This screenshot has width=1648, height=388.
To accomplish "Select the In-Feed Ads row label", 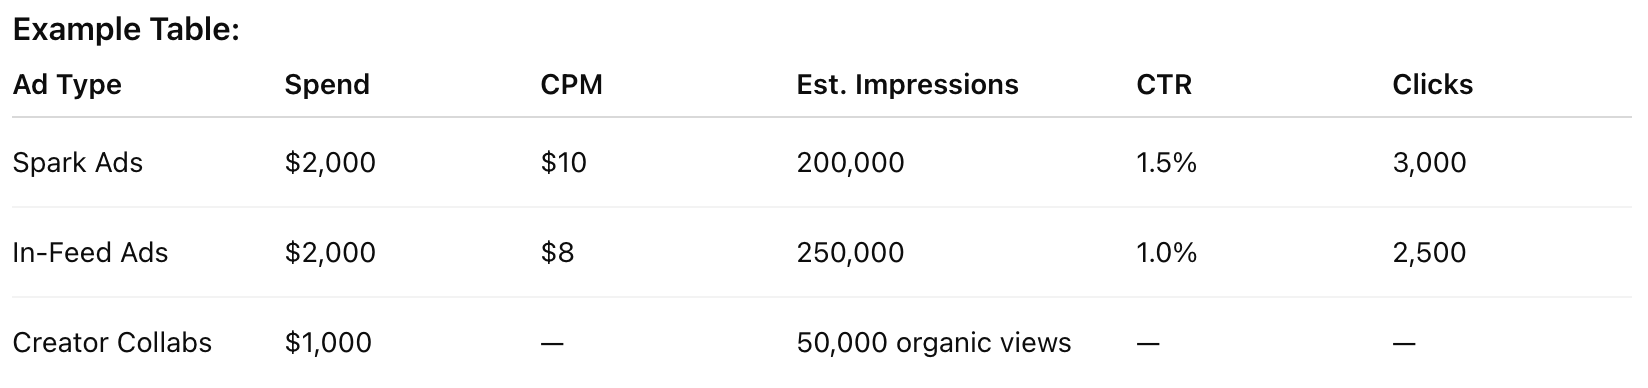I will (x=90, y=252).
